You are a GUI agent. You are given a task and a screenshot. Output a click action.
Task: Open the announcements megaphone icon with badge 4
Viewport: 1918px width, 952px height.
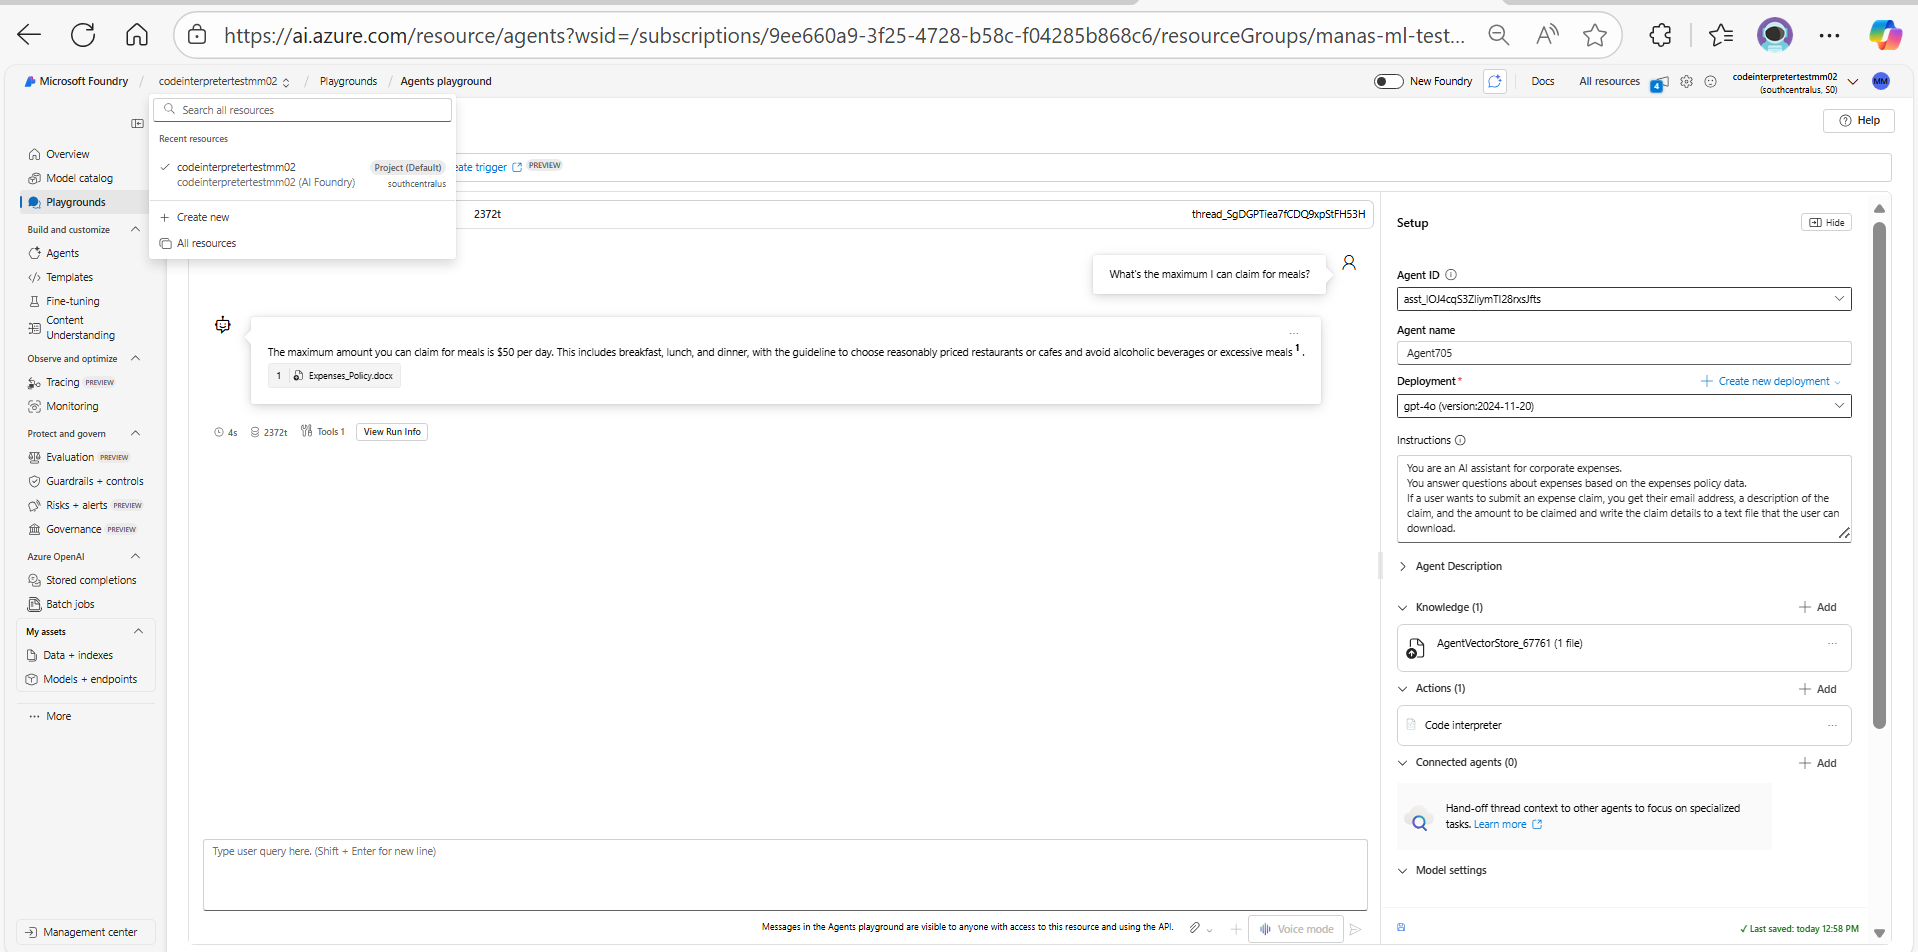pyautogui.click(x=1660, y=82)
